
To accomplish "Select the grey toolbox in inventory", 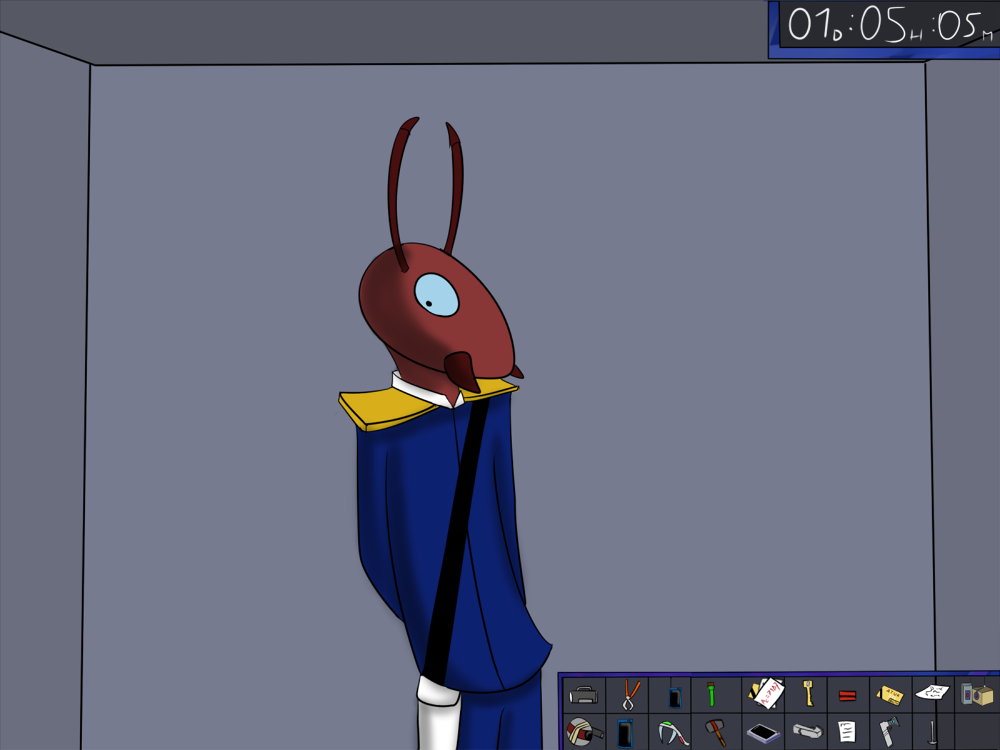I will click(x=584, y=694).
